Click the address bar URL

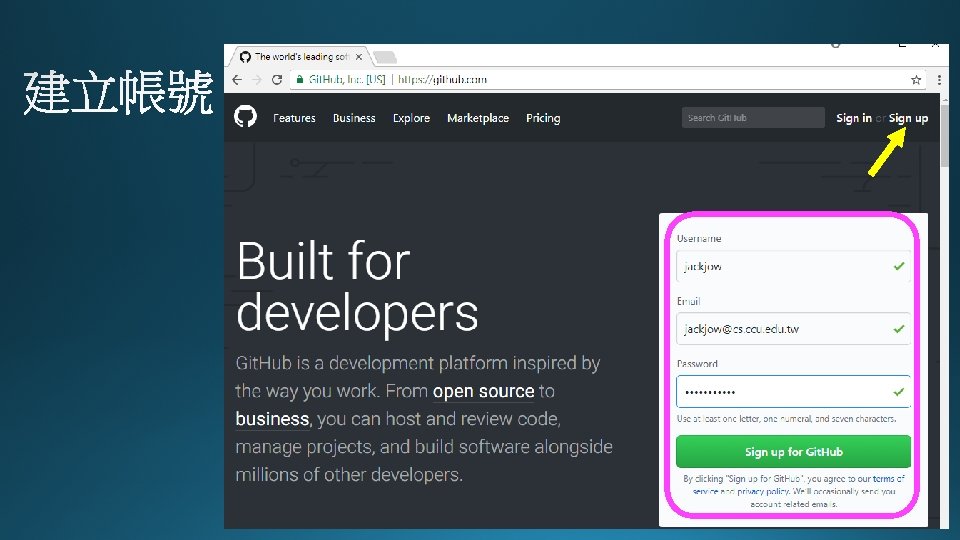(442, 80)
